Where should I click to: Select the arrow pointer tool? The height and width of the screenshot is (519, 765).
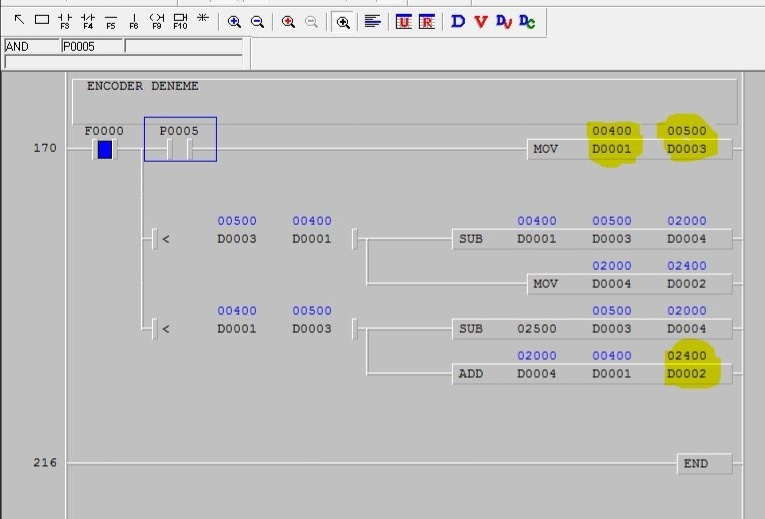pos(19,20)
